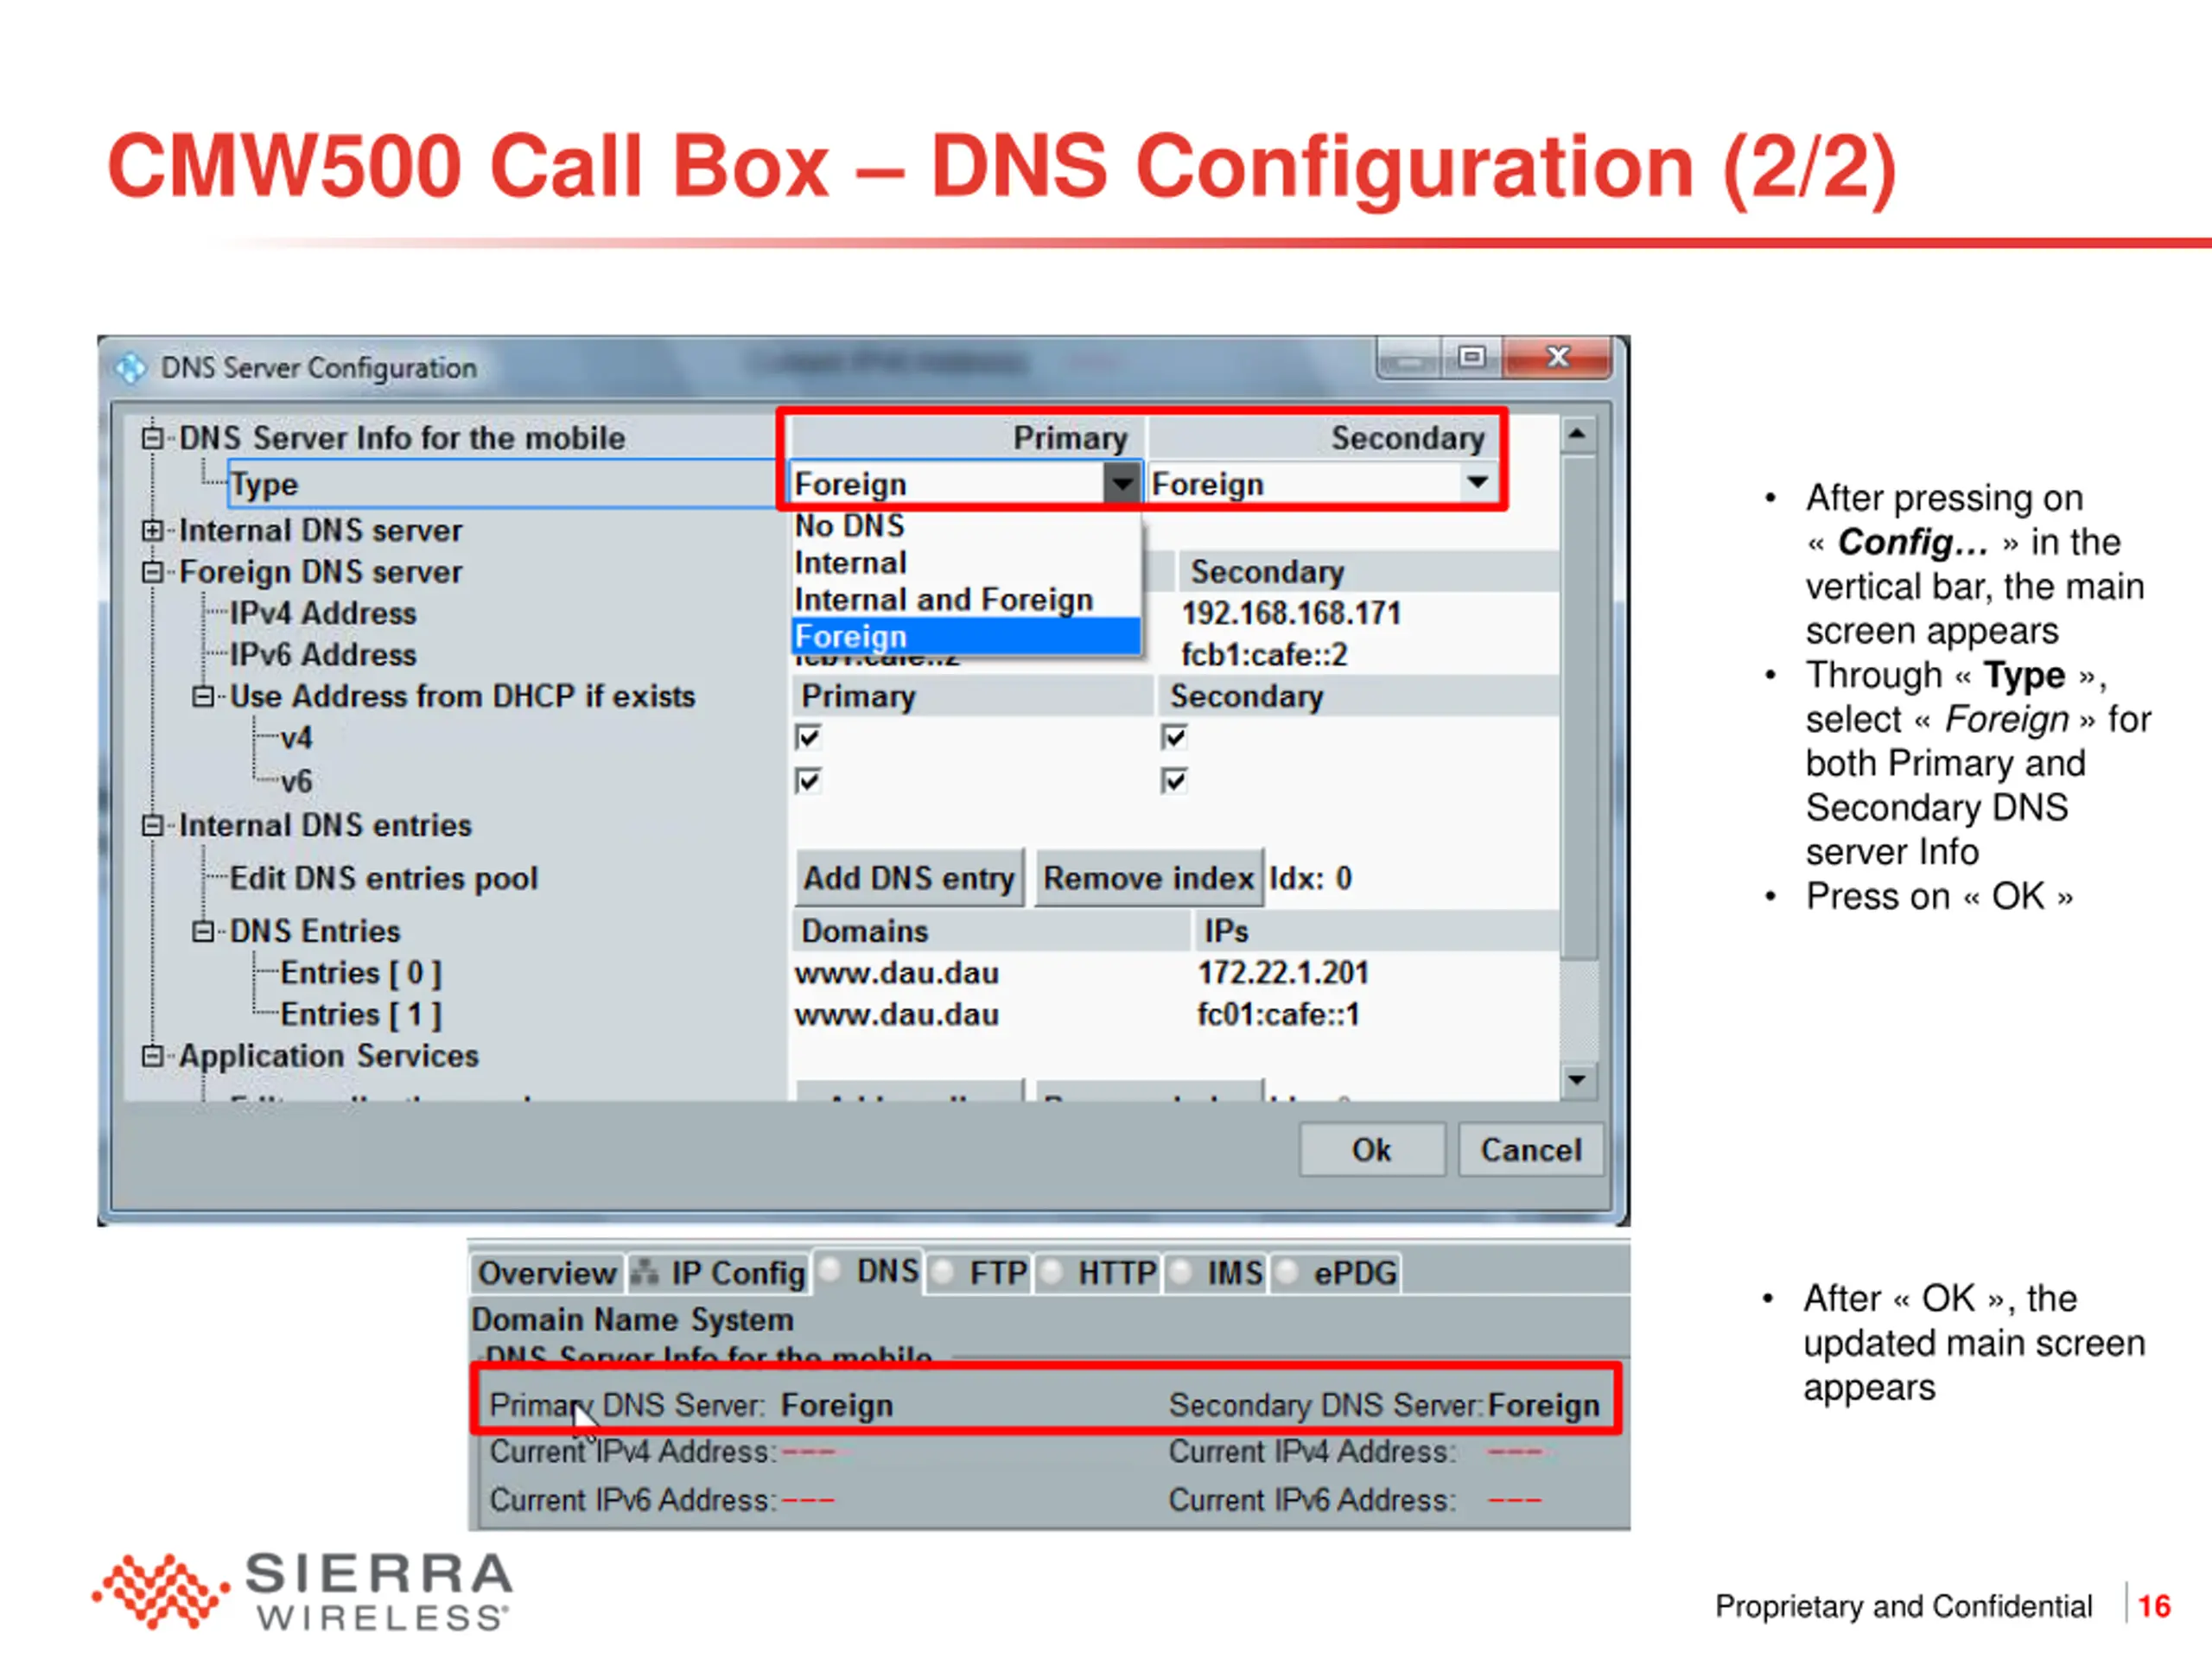
Task: Select v6 tree item under DHCP
Action: click(x=296, y=781)
